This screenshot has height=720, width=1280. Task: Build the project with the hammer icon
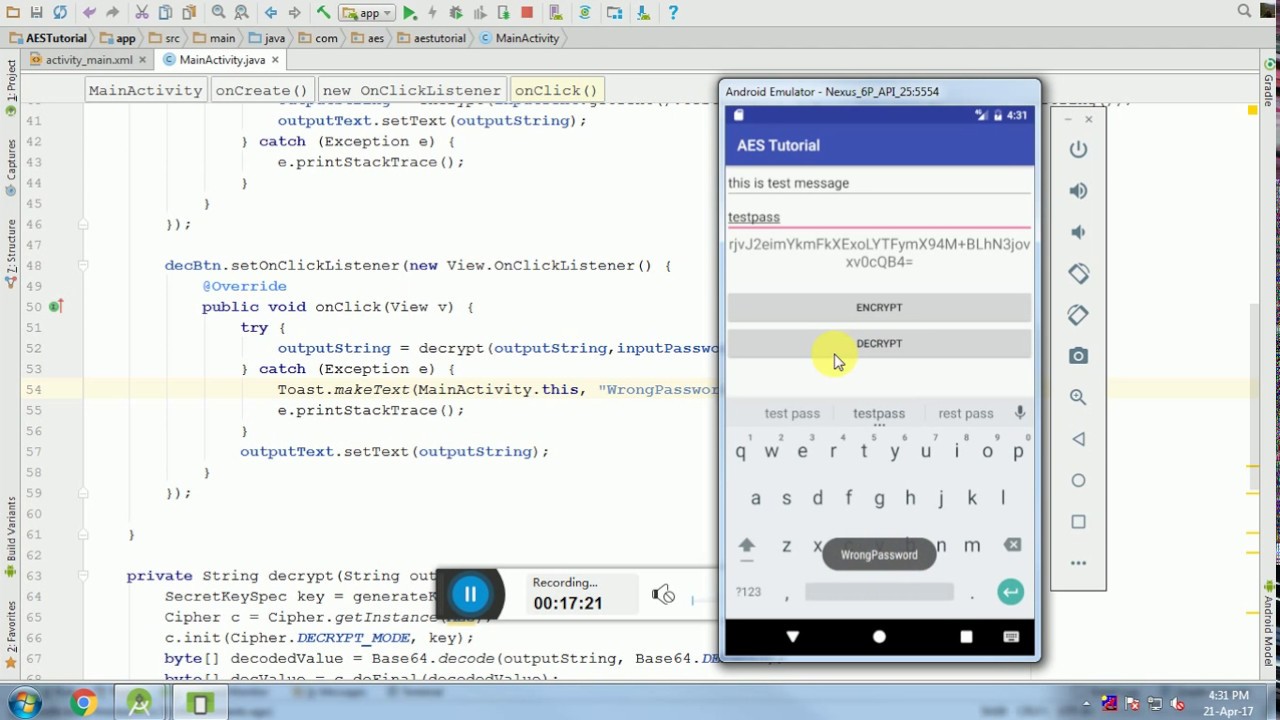[x=323, y=13]
